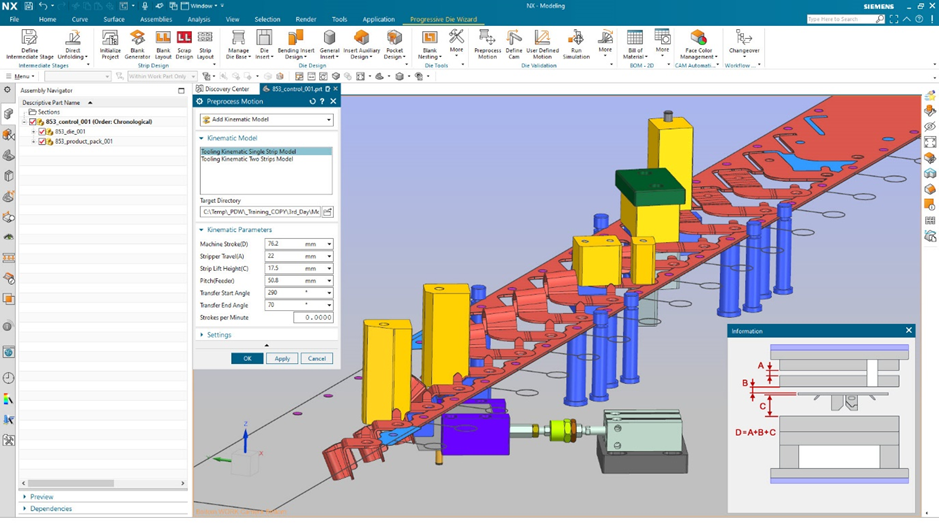Open the Menu dropdown button

20,77
